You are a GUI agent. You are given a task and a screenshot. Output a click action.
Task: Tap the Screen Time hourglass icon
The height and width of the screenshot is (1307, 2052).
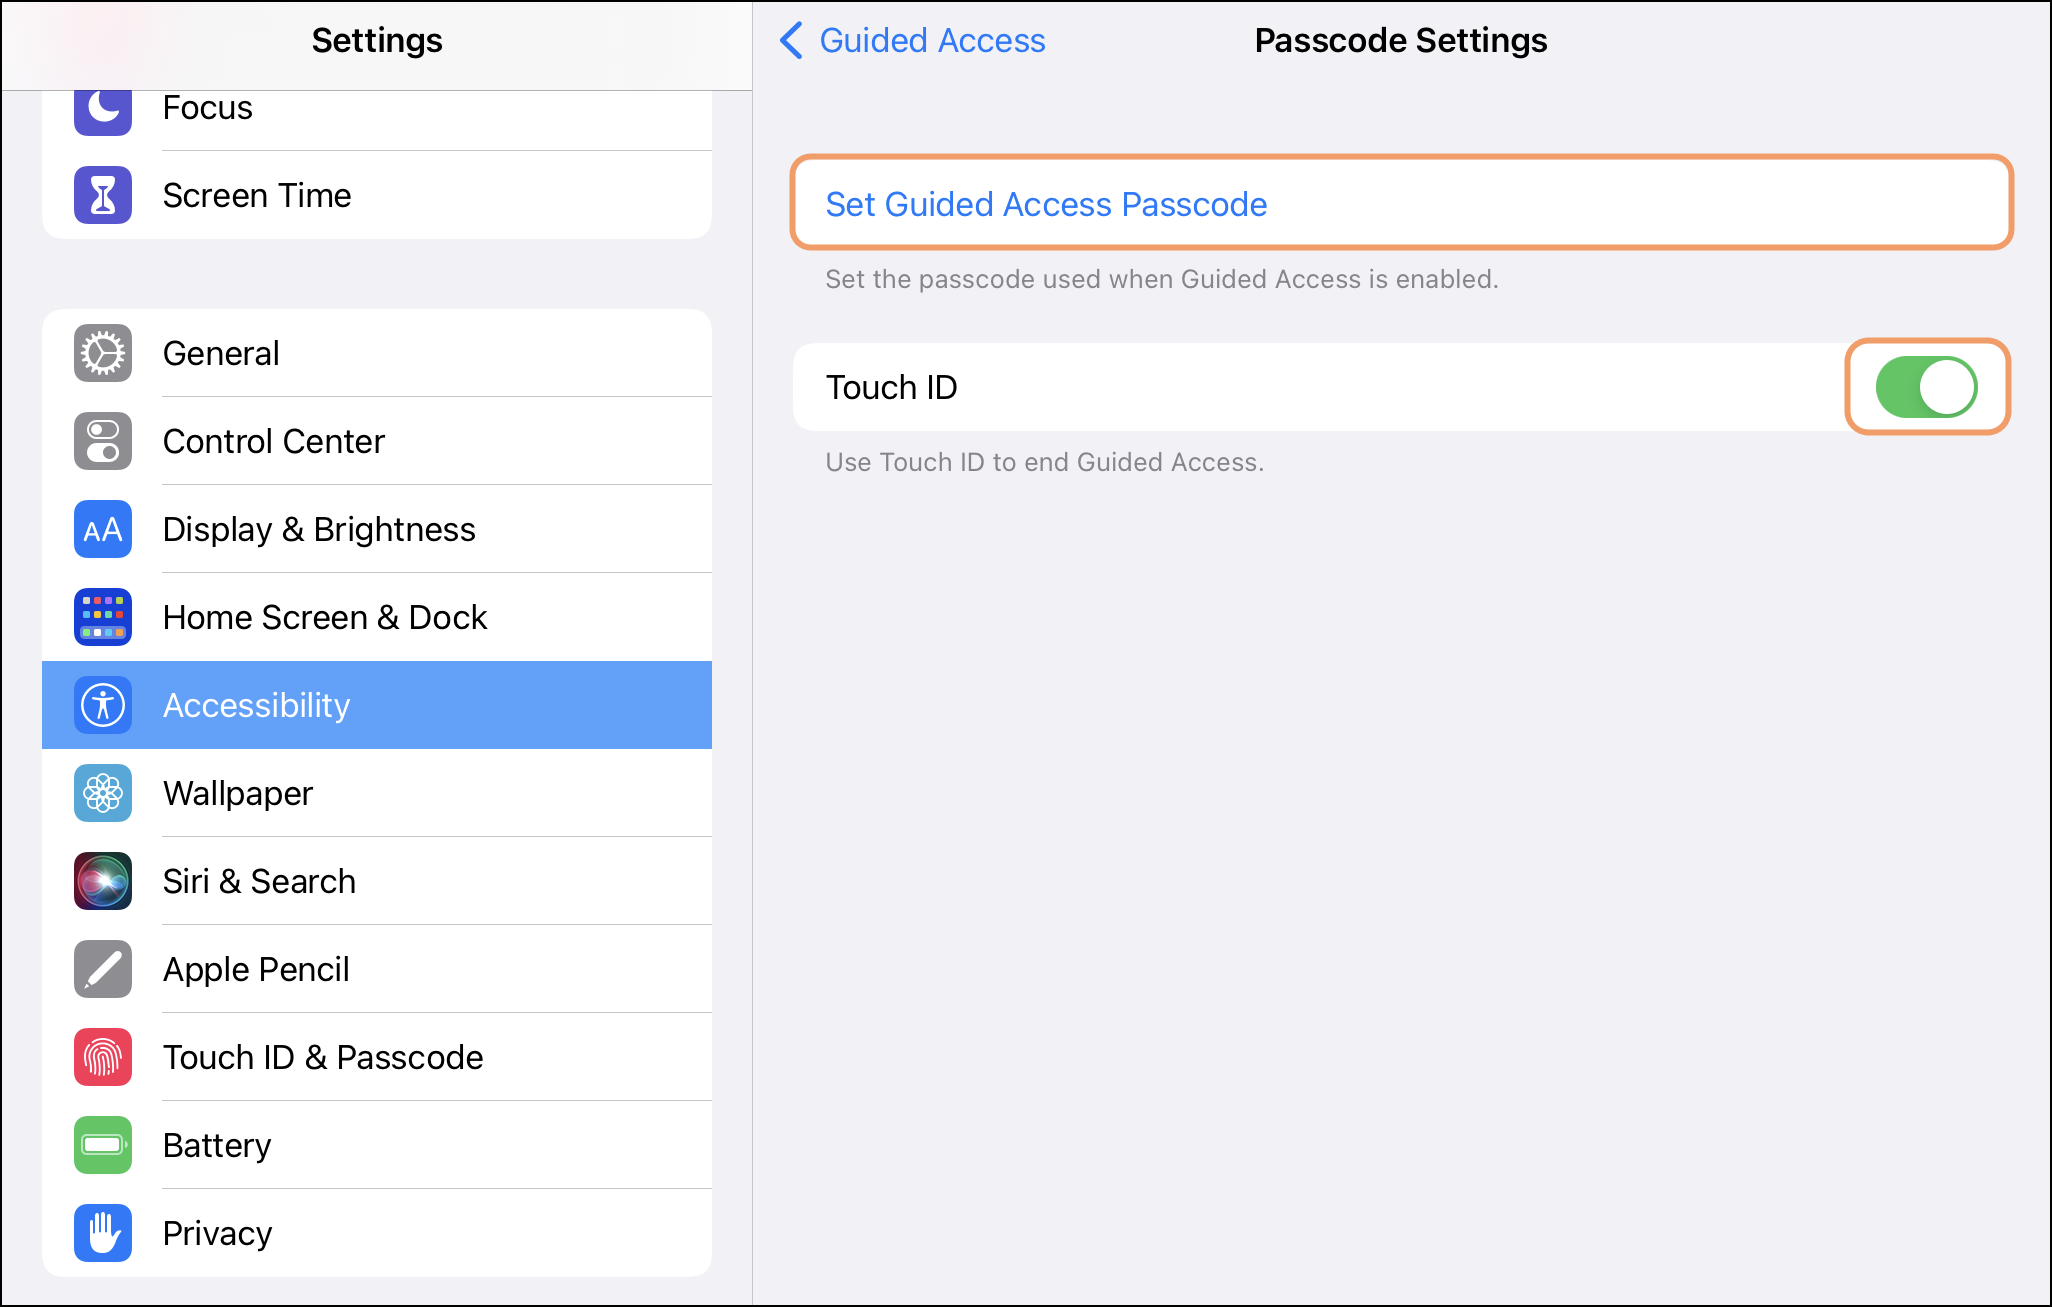(x=103, y=195)
